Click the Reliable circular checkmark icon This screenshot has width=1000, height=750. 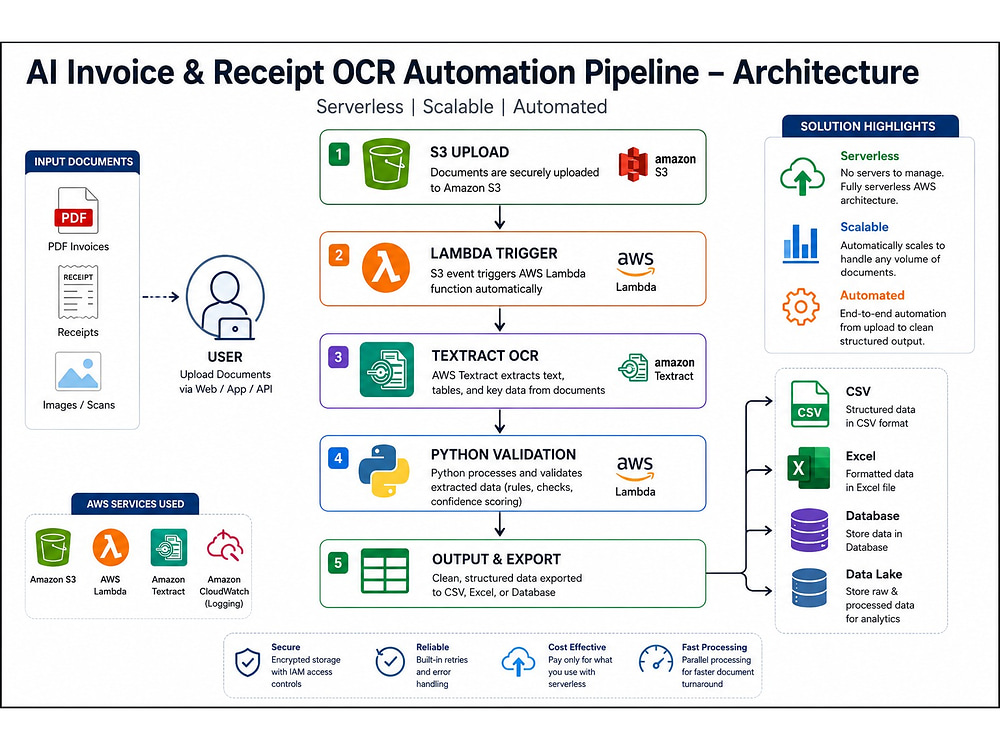390,661
